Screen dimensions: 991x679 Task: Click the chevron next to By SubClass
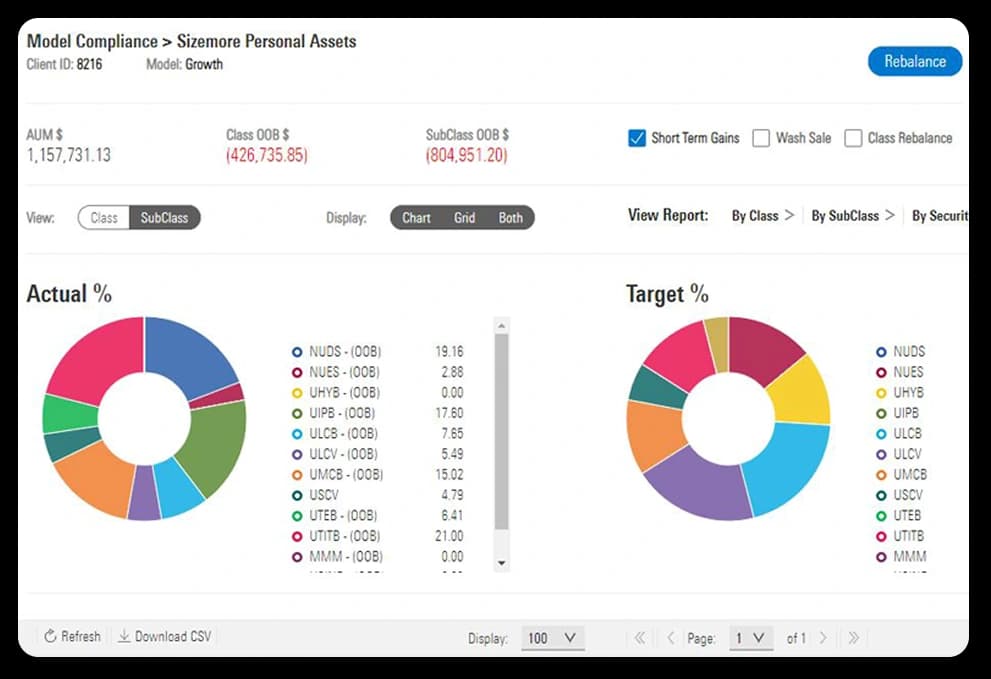pos(890,215)
